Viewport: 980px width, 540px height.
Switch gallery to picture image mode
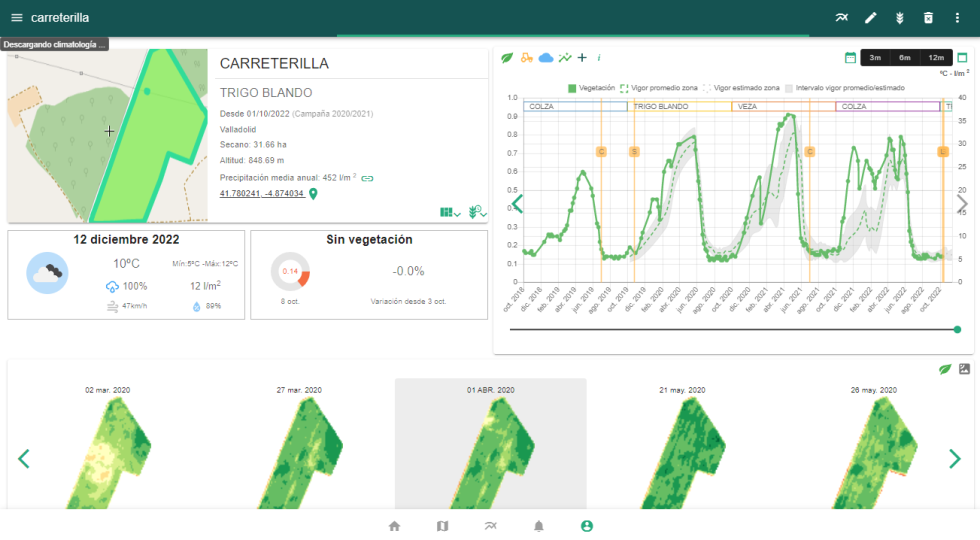[x=964, y=369]
